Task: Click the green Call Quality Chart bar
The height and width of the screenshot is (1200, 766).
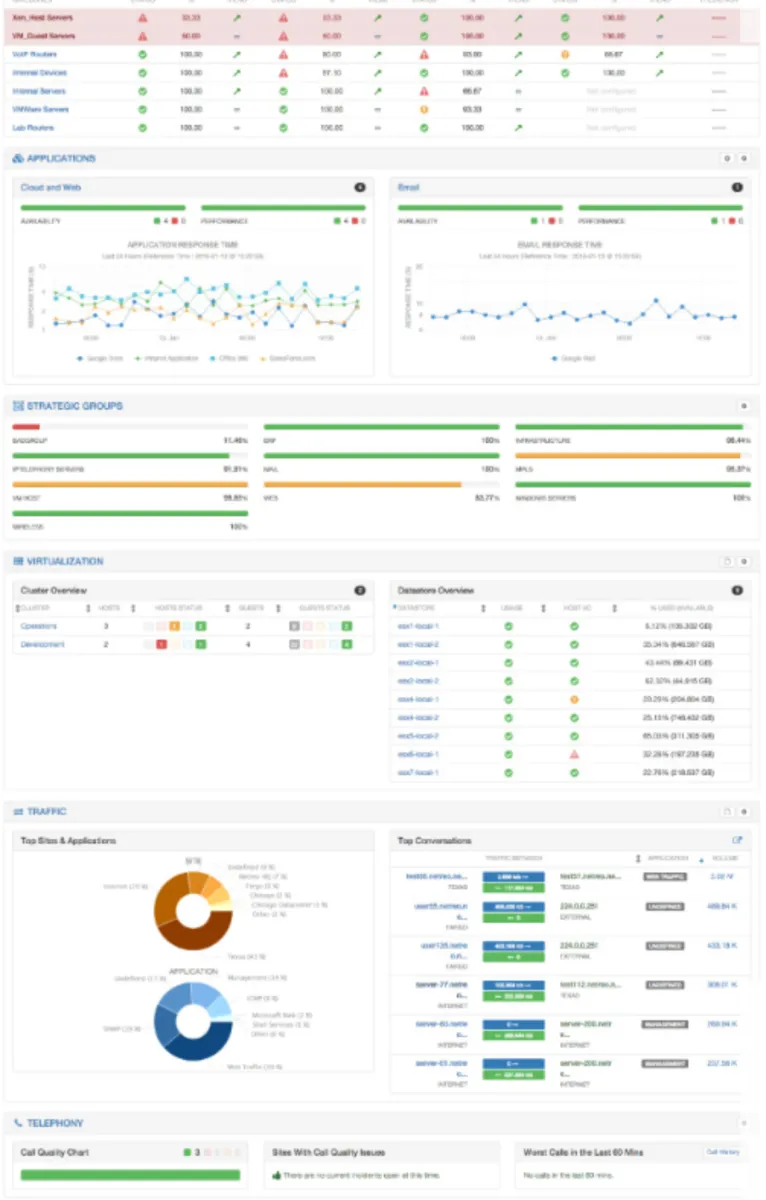Action: tap(130, 1175)
